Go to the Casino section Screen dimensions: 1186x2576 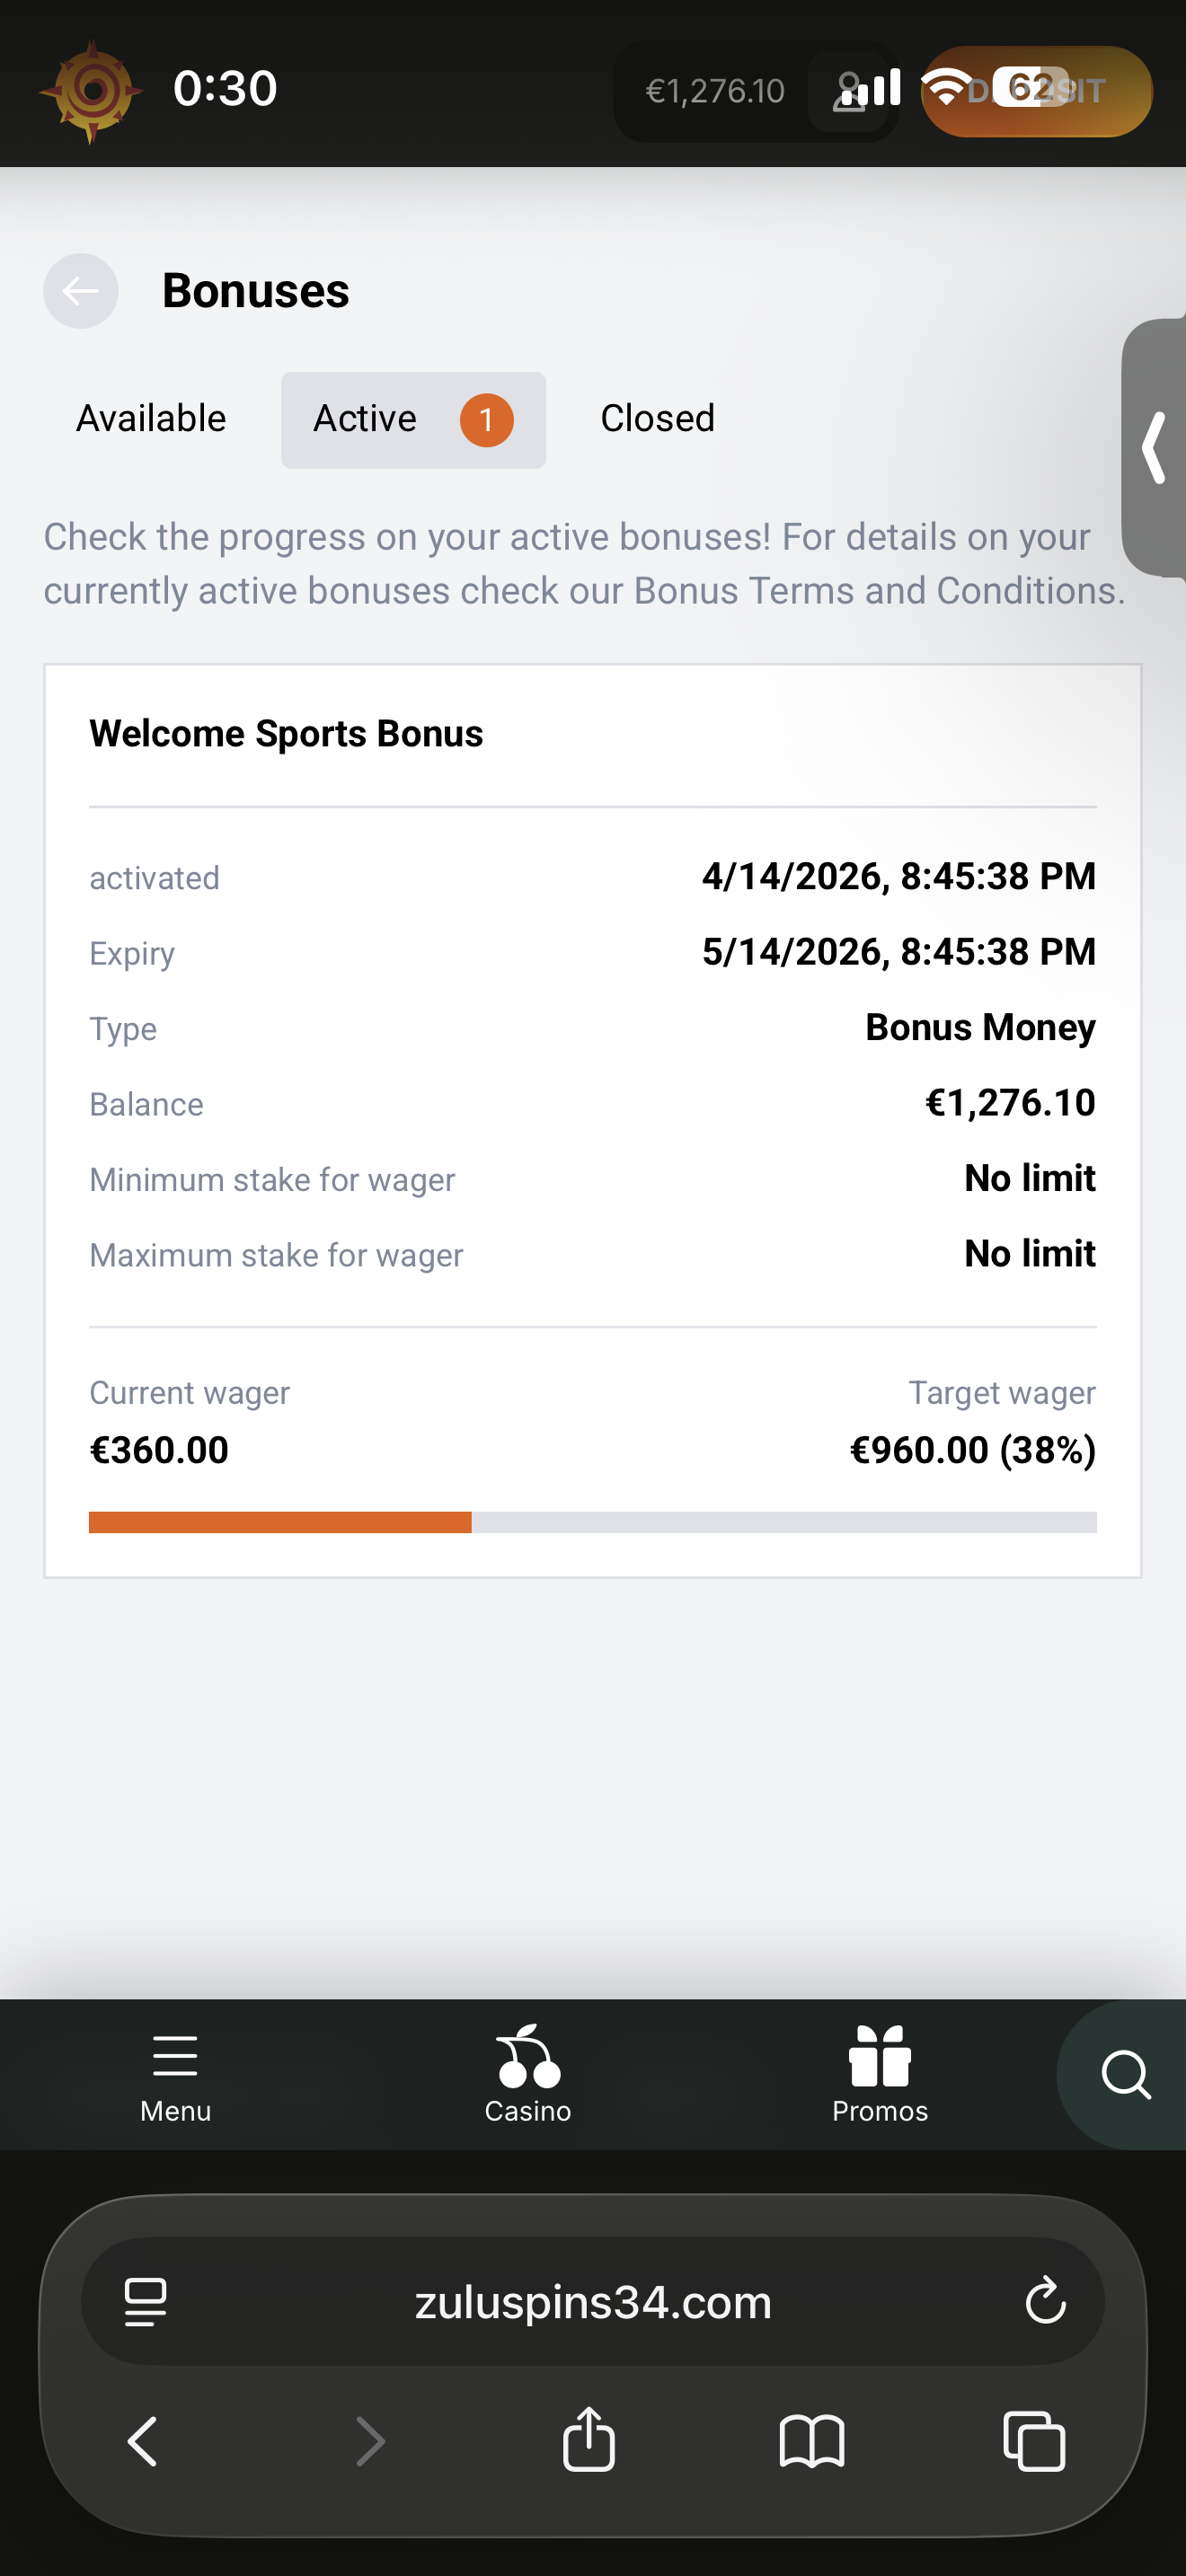pos(528,2074)
